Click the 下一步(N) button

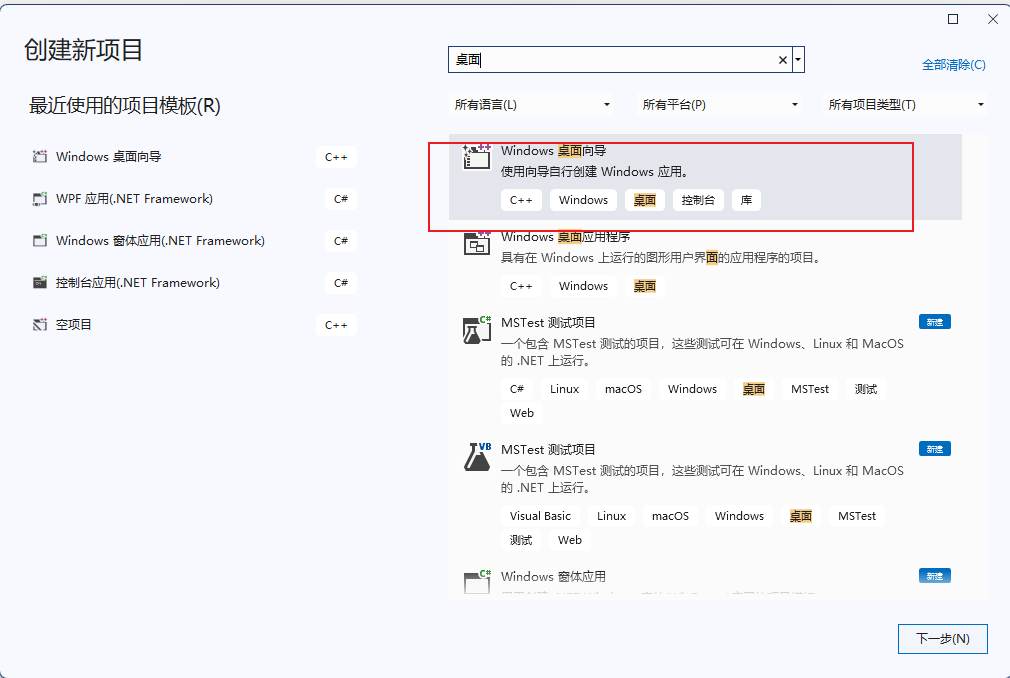942,639
